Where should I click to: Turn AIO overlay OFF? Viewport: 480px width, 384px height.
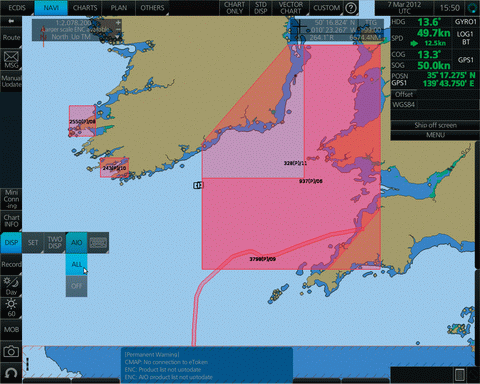[76, 286]
